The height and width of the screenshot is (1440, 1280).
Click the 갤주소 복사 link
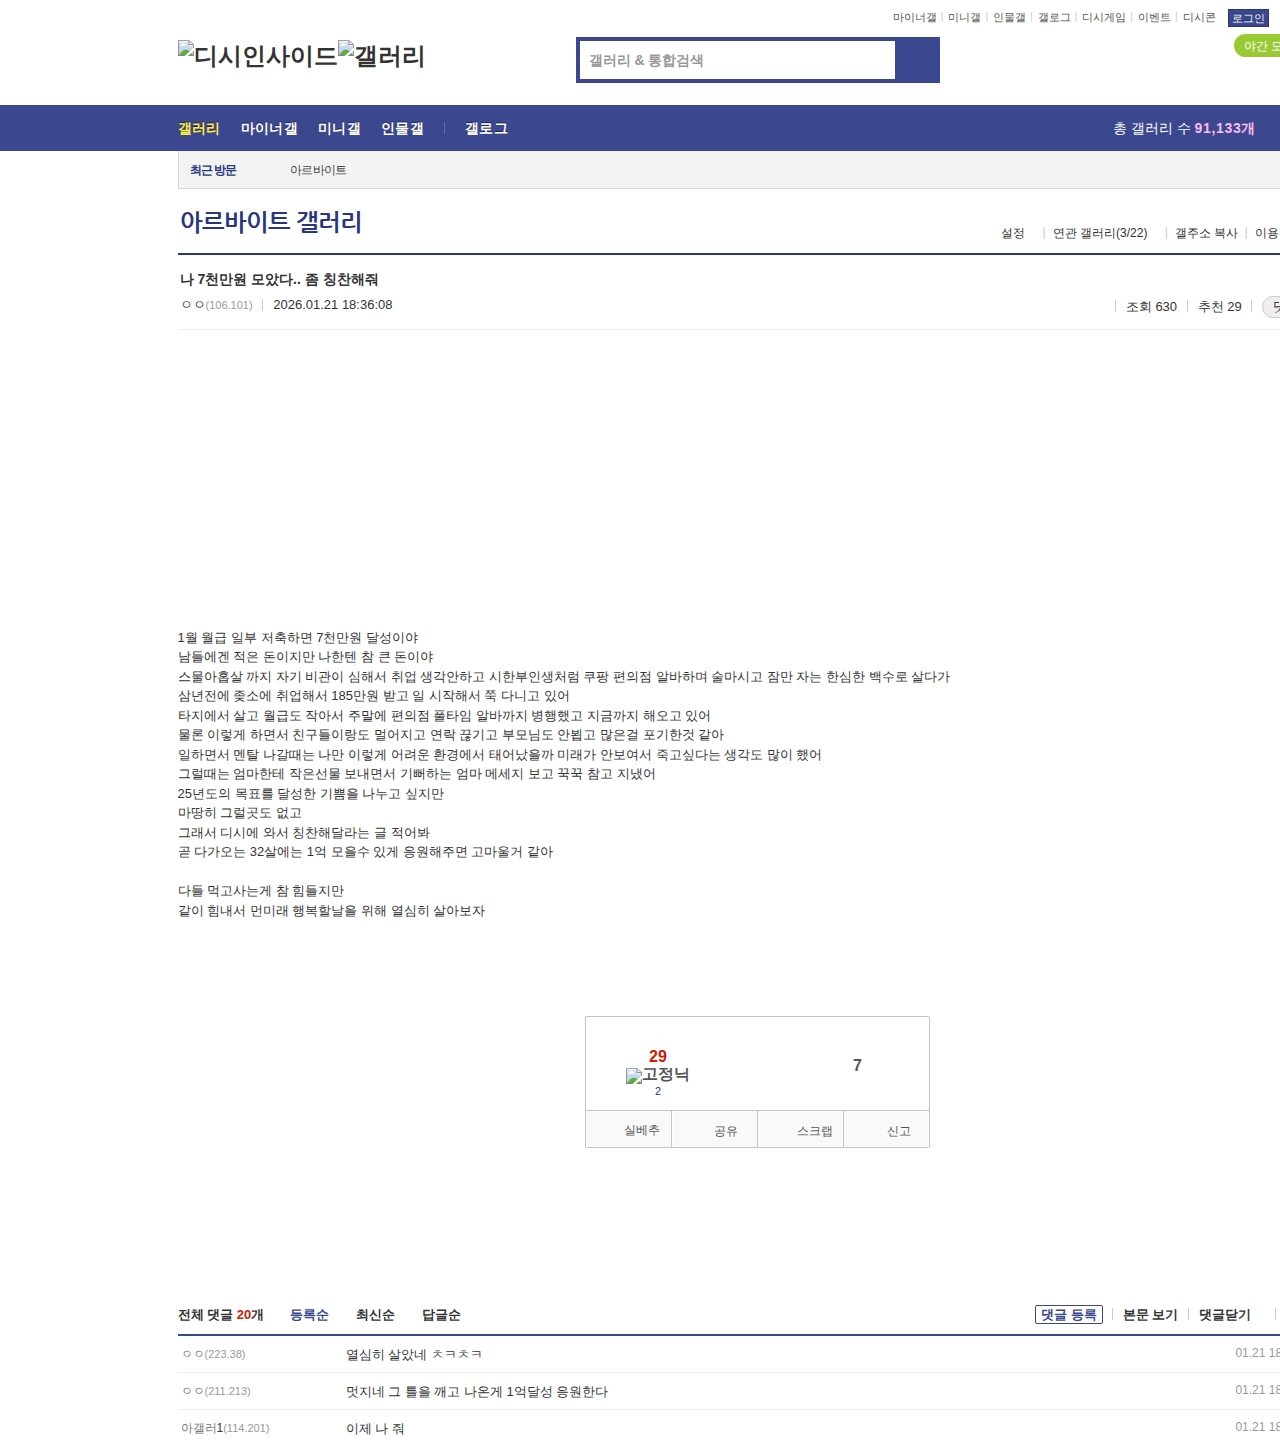pyautogui.click(x=1205, y=233)
